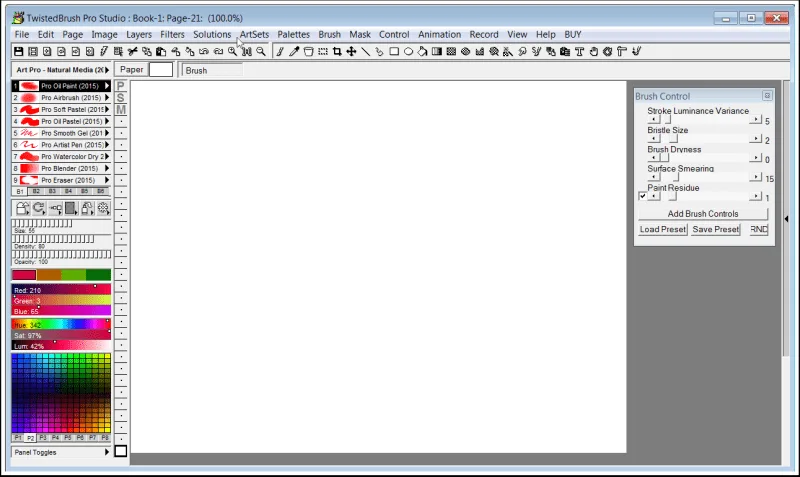This screenshot has width=800, height=477.
Task: Select the orange color swatch
Action: 48,275
